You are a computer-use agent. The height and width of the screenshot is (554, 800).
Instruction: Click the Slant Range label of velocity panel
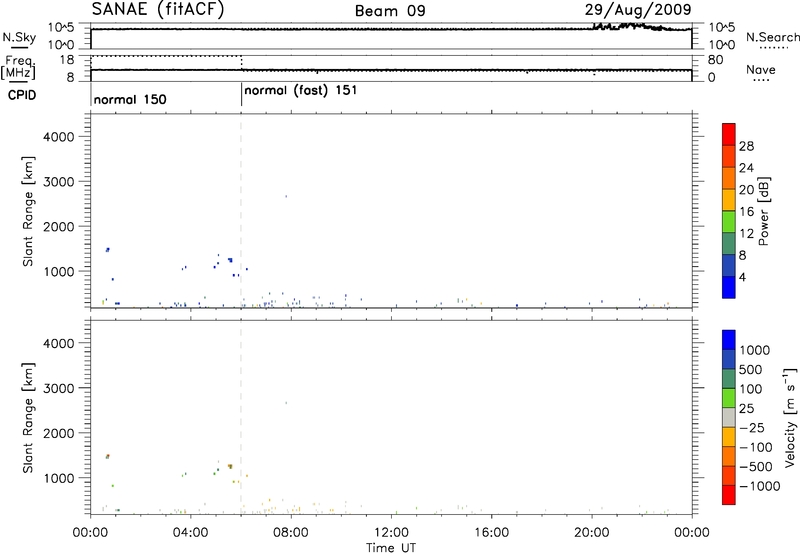[28, 418]
